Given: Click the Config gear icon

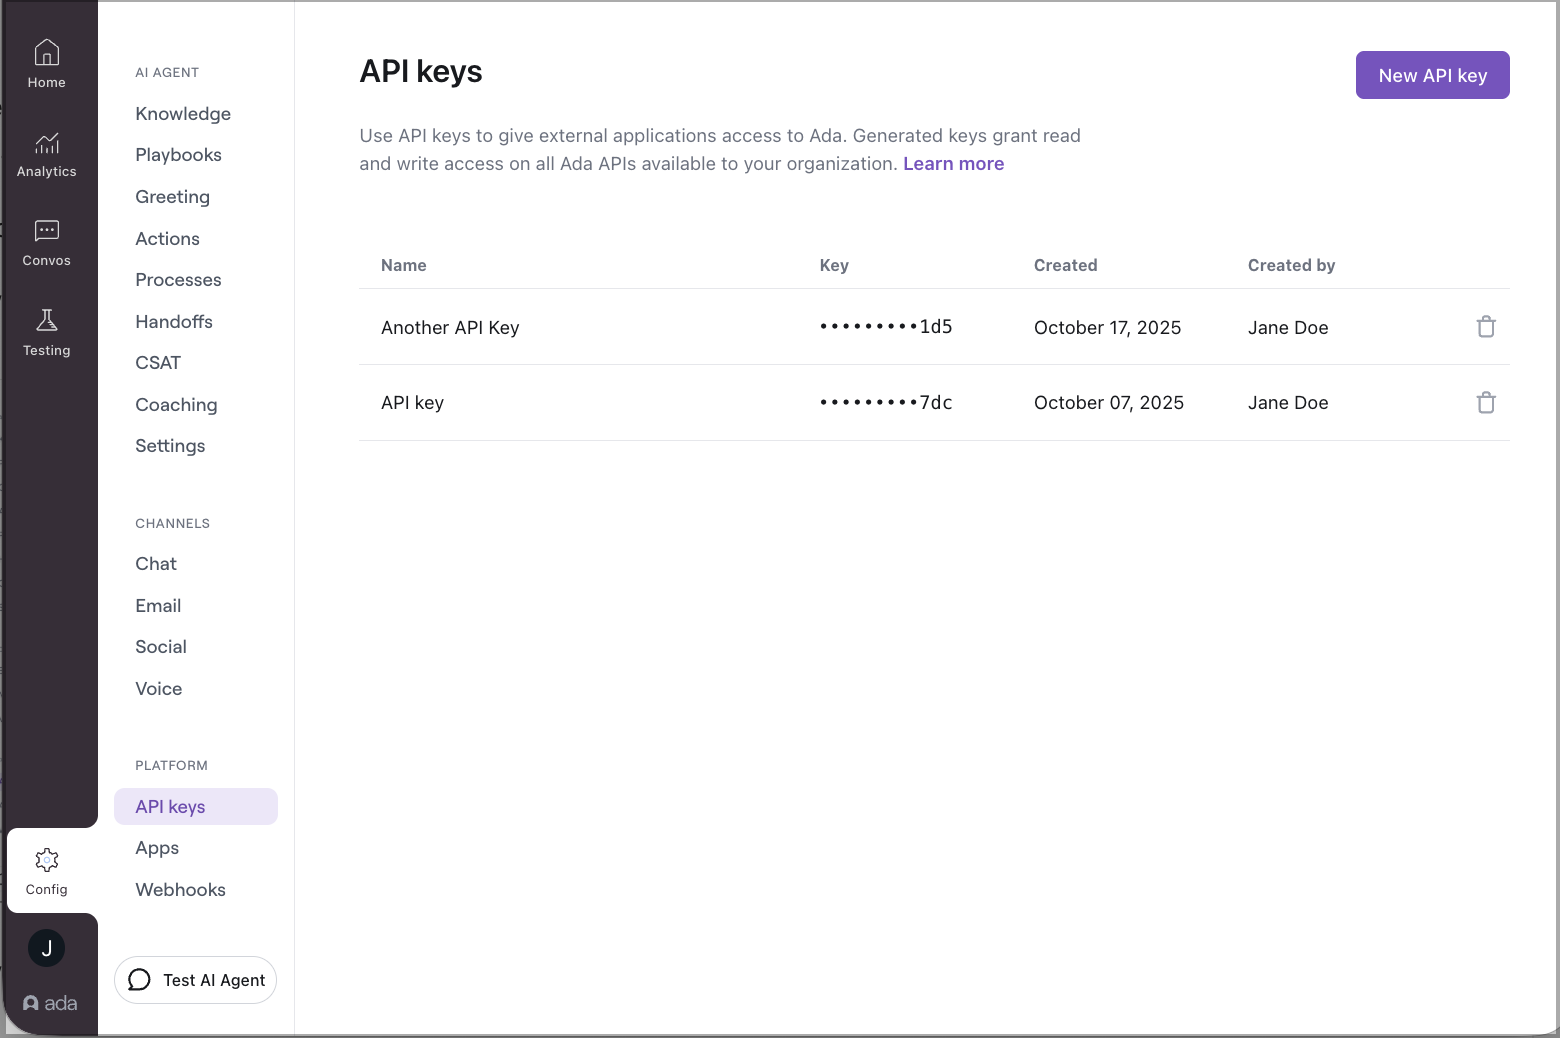Looking at the screenshot, I should [47, 861].
